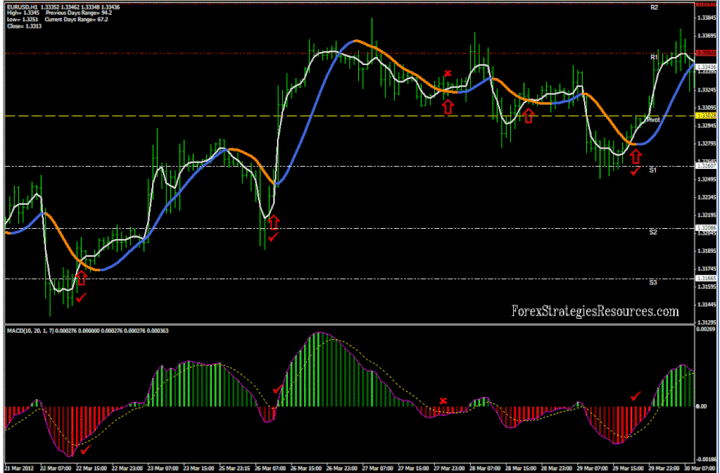Click the 30 Mar 07:00 time label
Screen dimensions: 720x473
coord(699,468)
